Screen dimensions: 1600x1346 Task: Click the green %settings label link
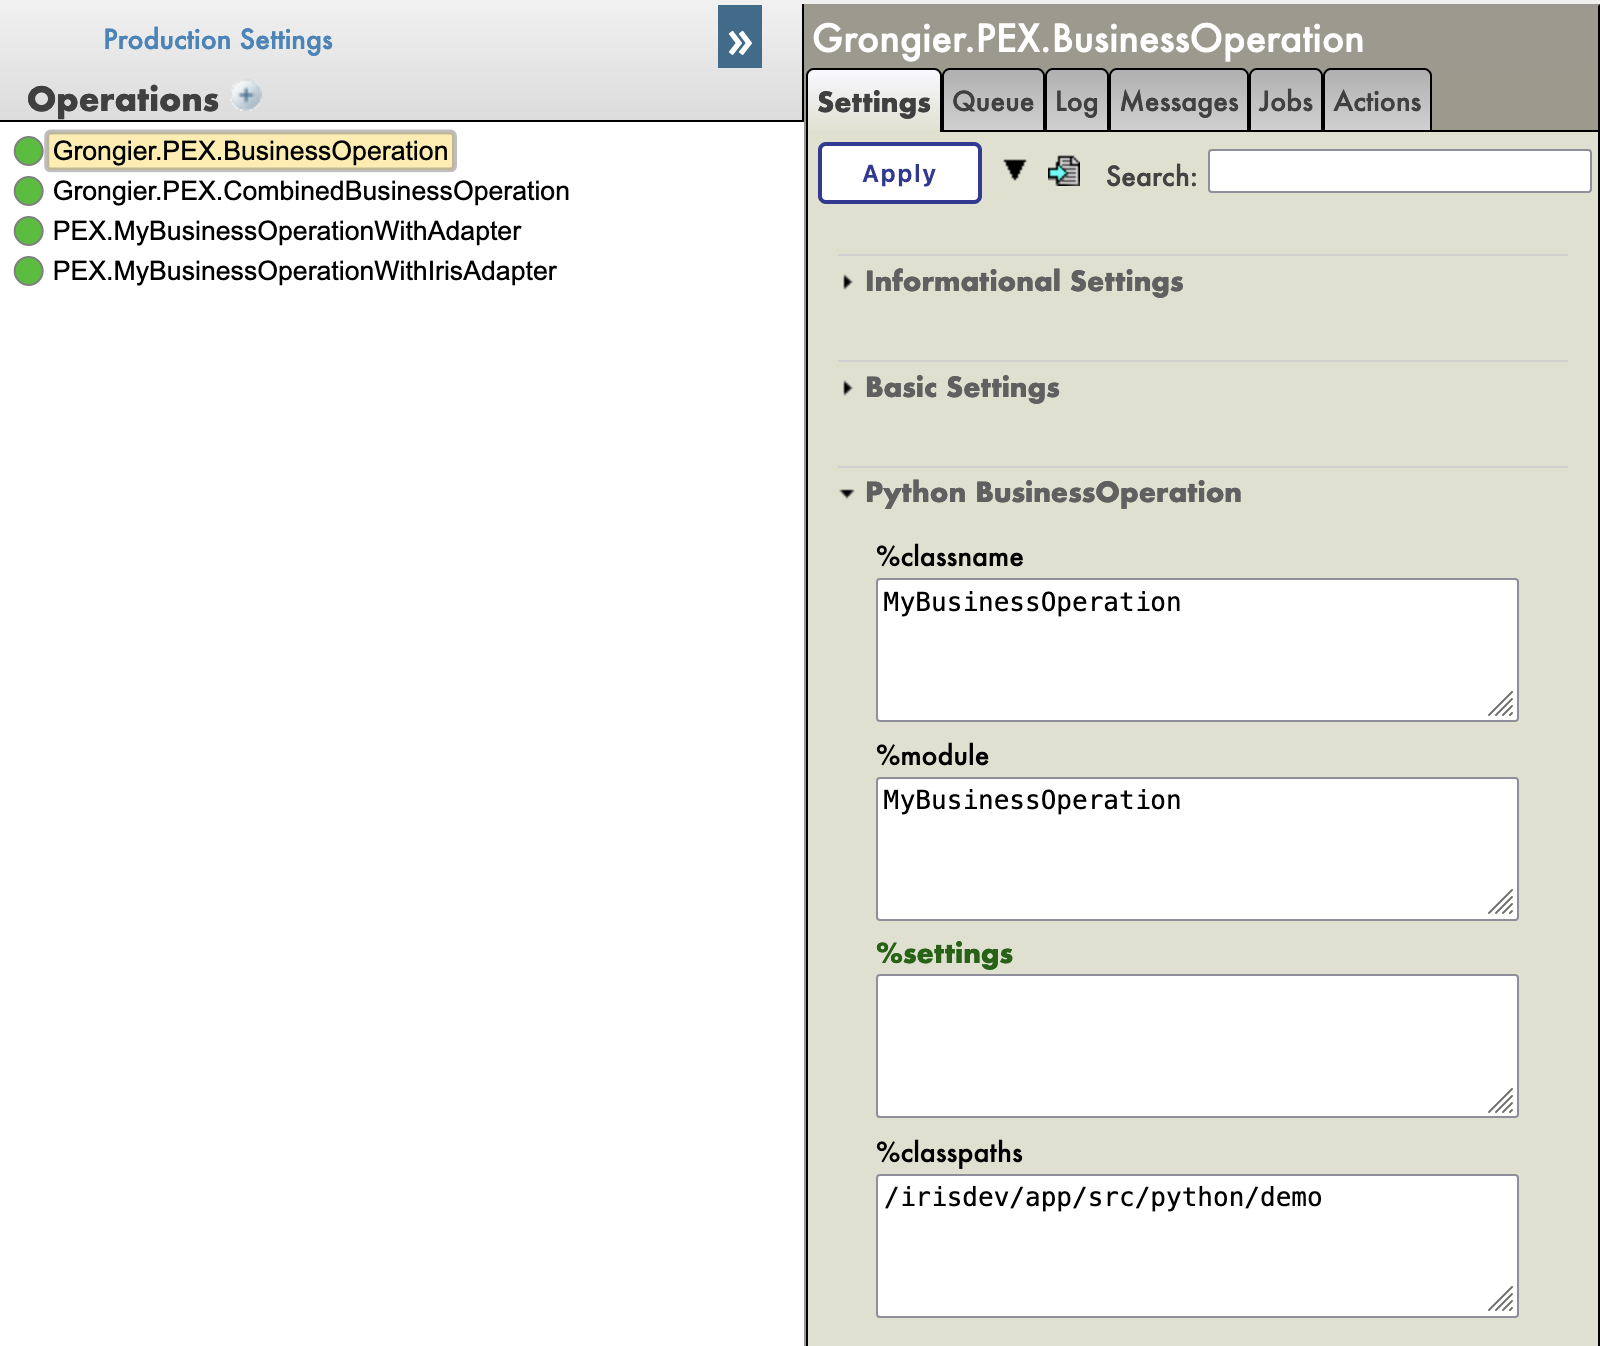coord(944,954)
